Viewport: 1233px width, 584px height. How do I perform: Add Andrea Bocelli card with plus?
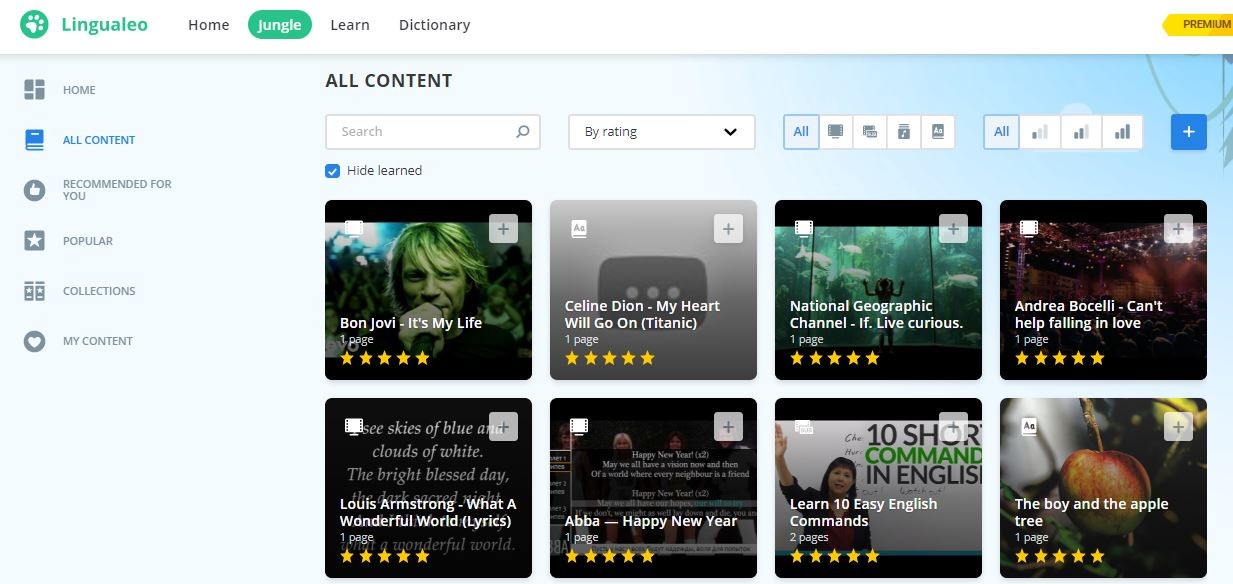(1178, 229)
